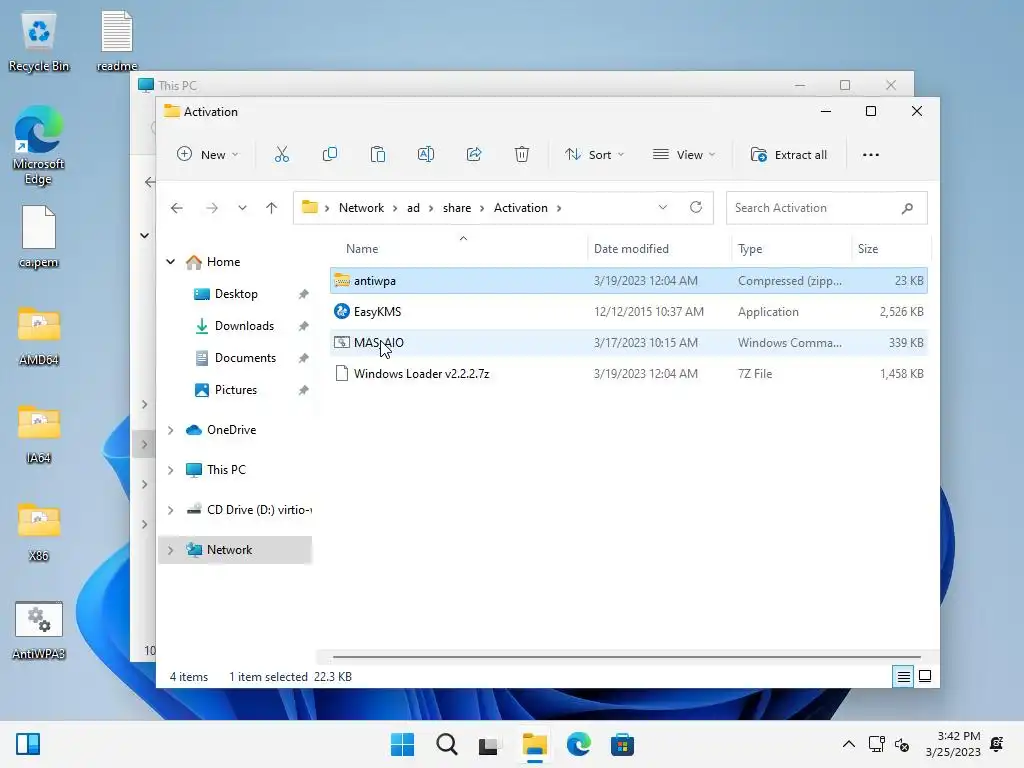
Task: Click Network in the address breadcrumb
Action: (x=361, y=208)
